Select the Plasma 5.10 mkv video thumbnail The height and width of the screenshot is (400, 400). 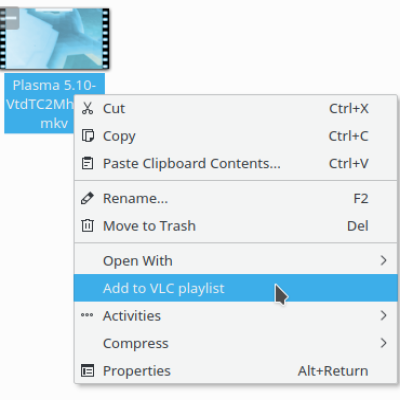pos(55,39)
